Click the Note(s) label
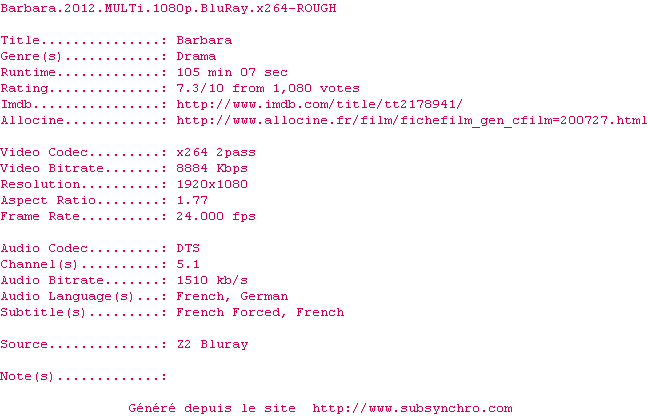 pyautogui.click(x=27, y=377)
